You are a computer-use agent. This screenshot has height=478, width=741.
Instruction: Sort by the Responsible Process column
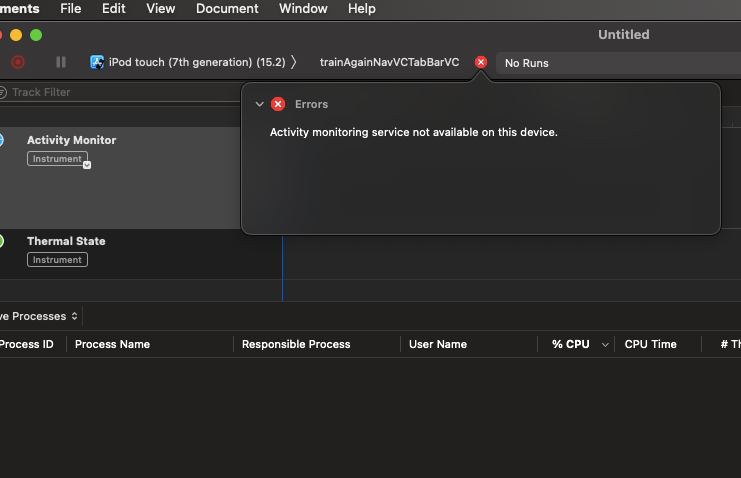[x=296, y=344]
